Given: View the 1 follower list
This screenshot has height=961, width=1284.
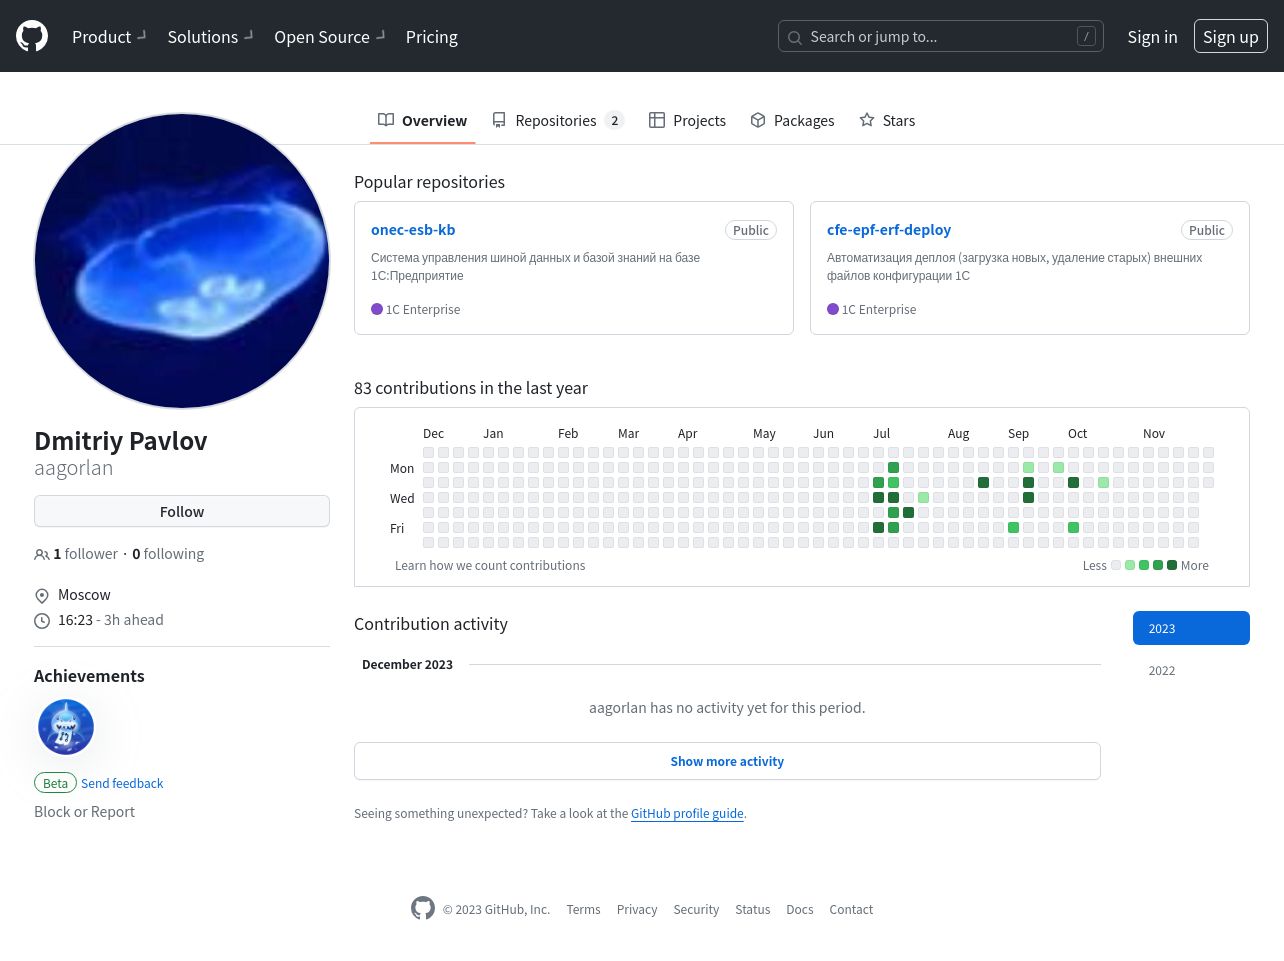Looking at the screenshot, I should tap(76, 554).
